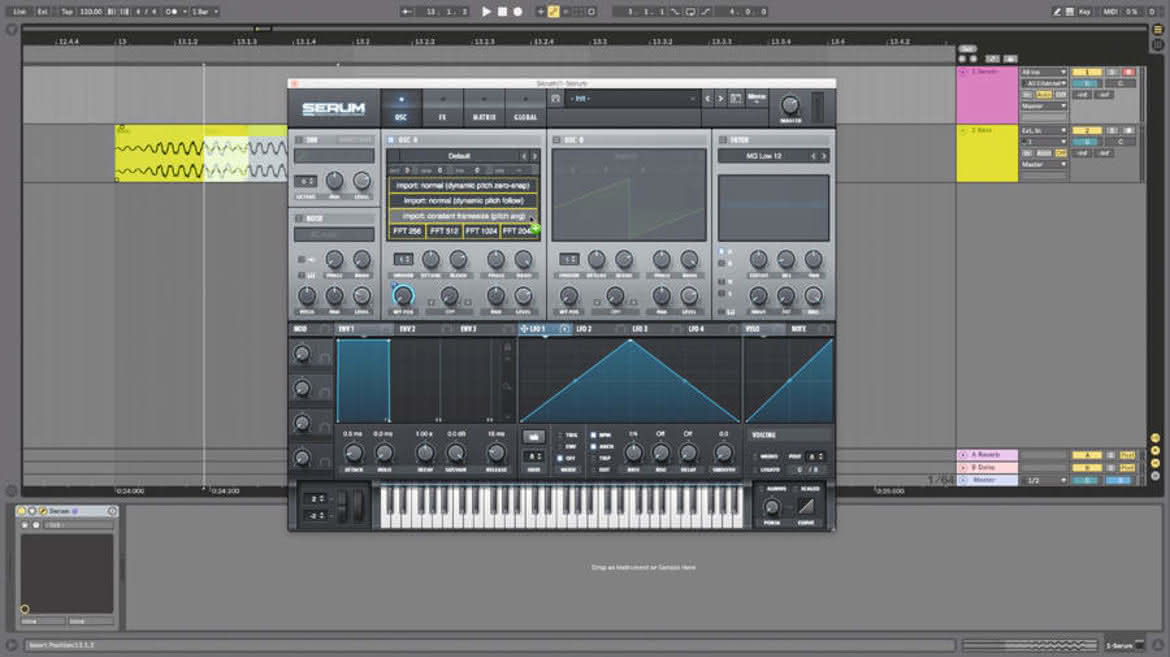Choose import constant framesize pitch avg

point(463,216)
